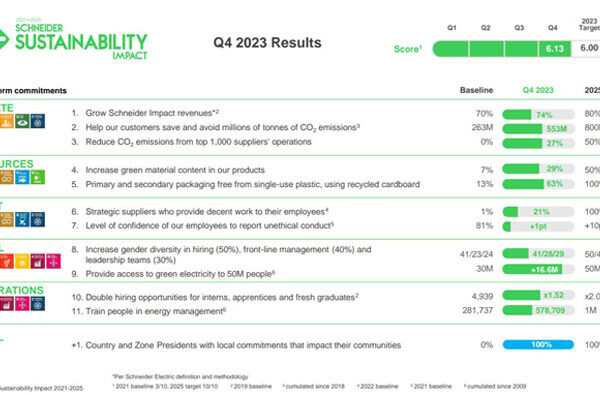Click 'Train people in energy management' text

[x=155, y=311]
